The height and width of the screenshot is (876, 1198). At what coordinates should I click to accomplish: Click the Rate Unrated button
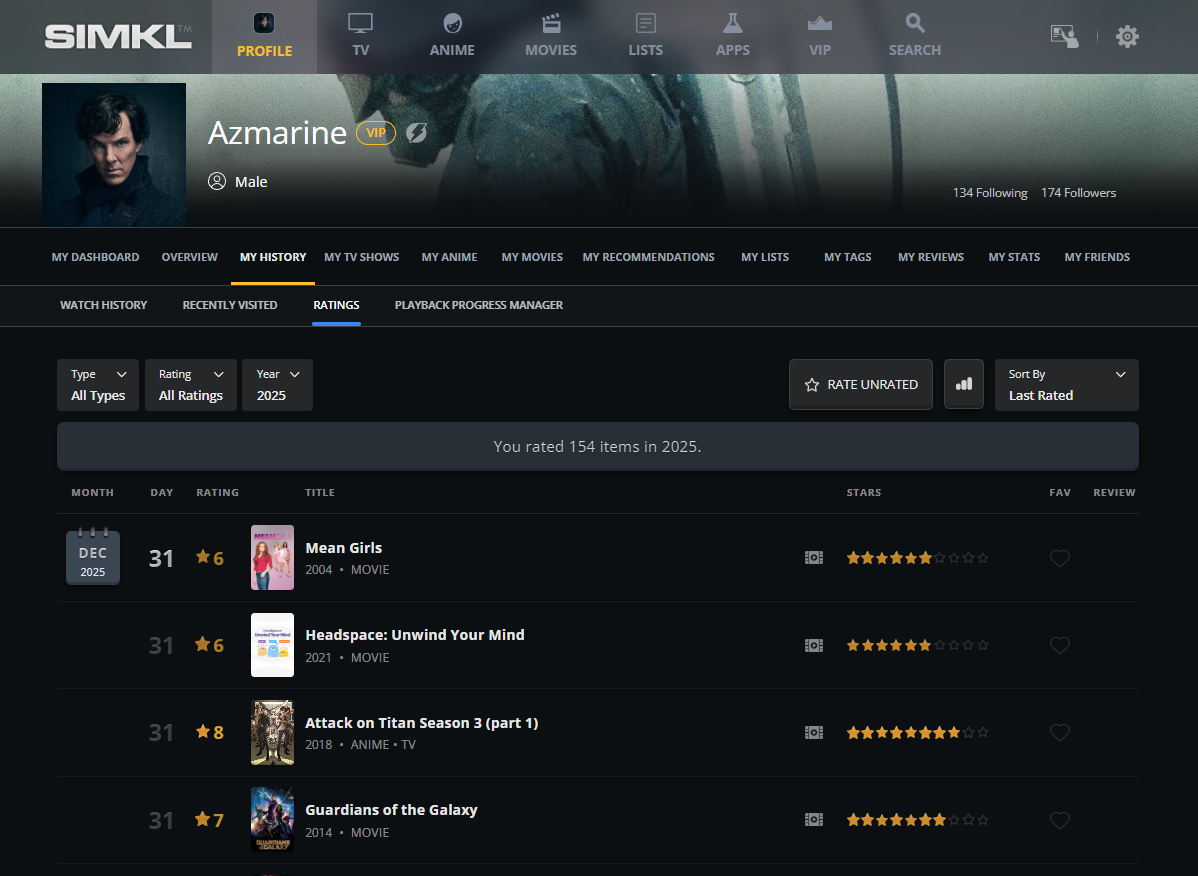(860, 385)
